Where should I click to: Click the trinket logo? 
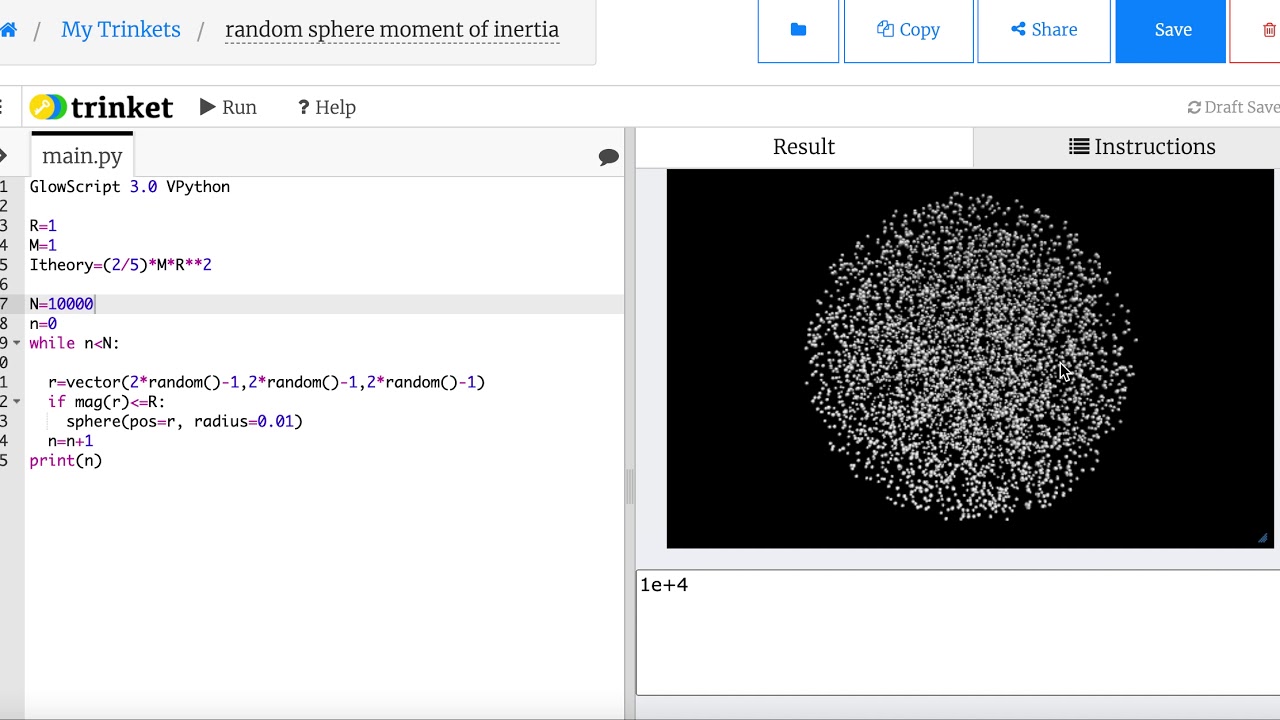(x=101, y=107)
